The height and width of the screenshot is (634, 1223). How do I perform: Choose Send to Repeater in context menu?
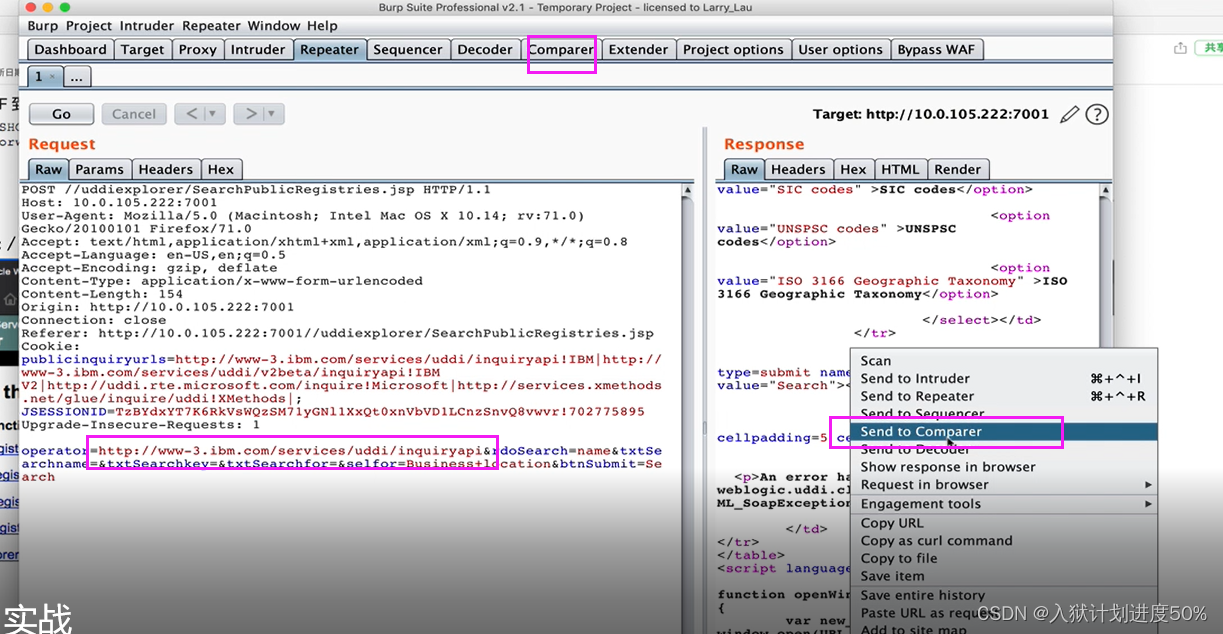point(1003,397)
